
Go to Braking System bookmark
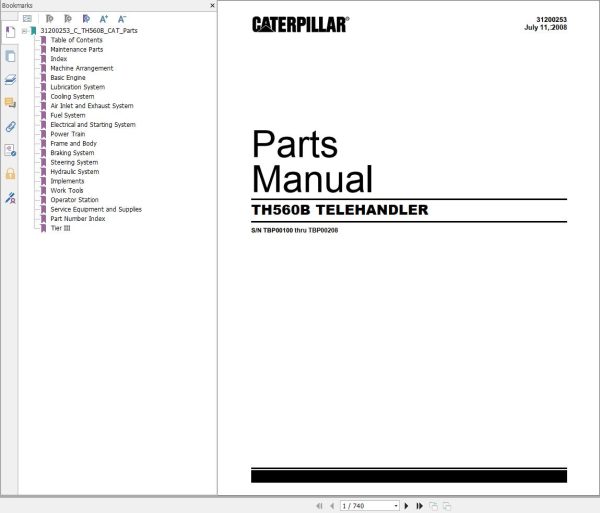[72, 153]
